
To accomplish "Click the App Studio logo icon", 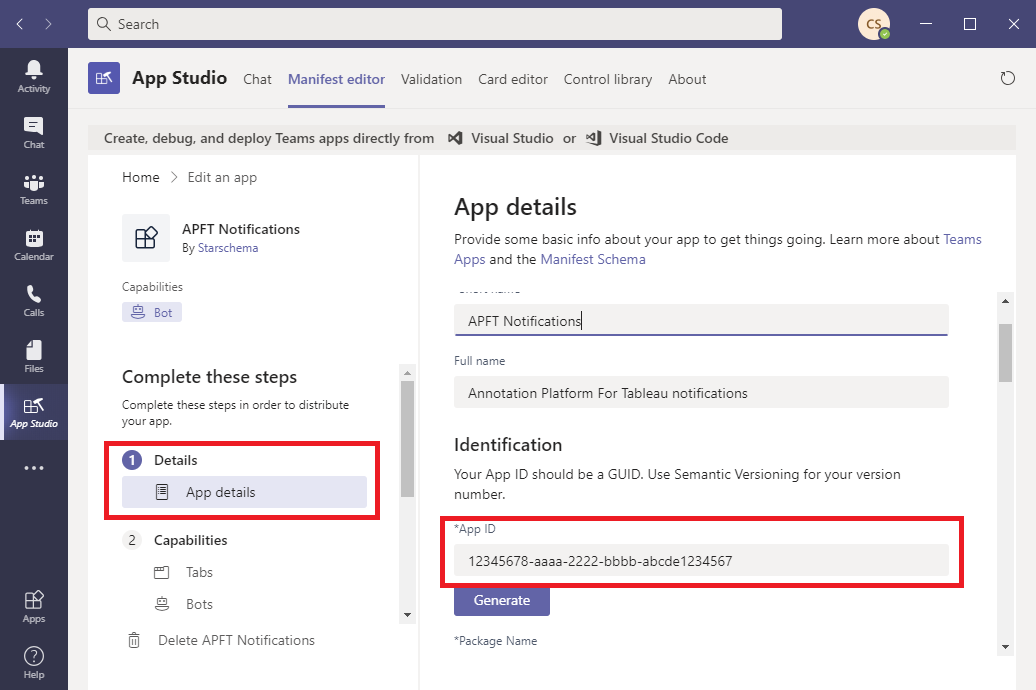I will (x=104, y=78).
